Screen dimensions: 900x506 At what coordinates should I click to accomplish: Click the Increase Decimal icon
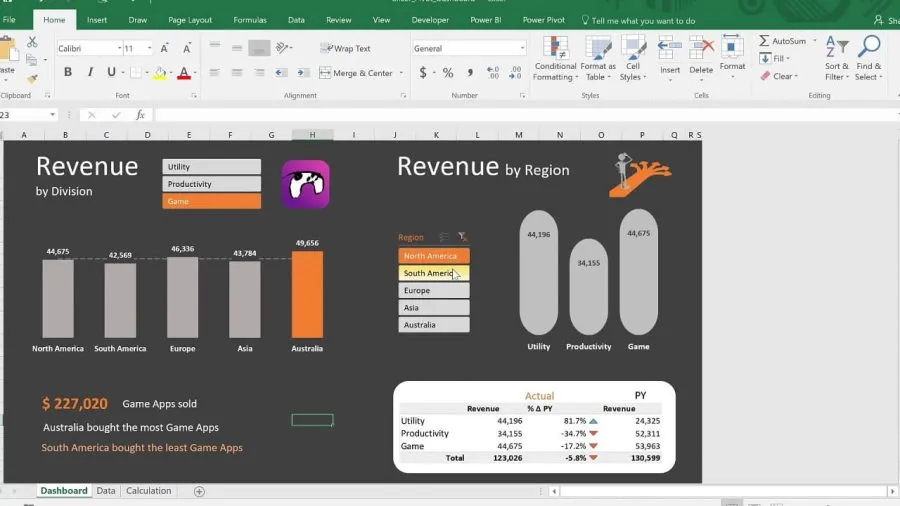pos(493,73)
